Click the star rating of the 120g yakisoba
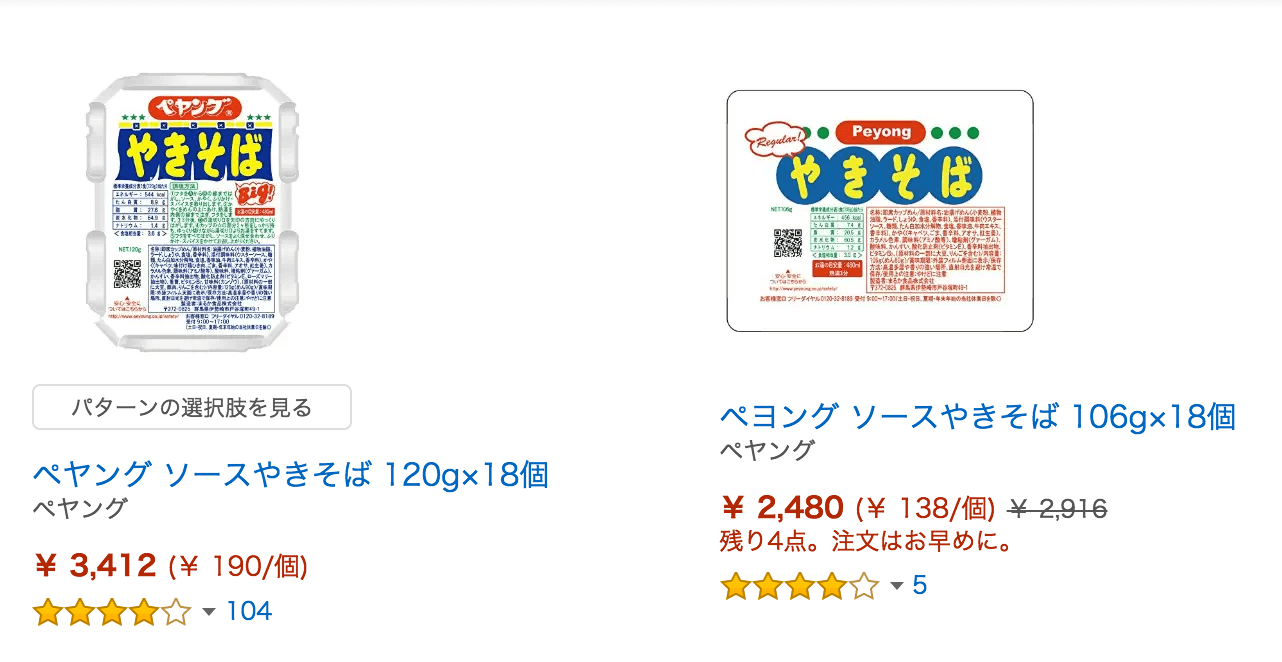 (111, 611)
